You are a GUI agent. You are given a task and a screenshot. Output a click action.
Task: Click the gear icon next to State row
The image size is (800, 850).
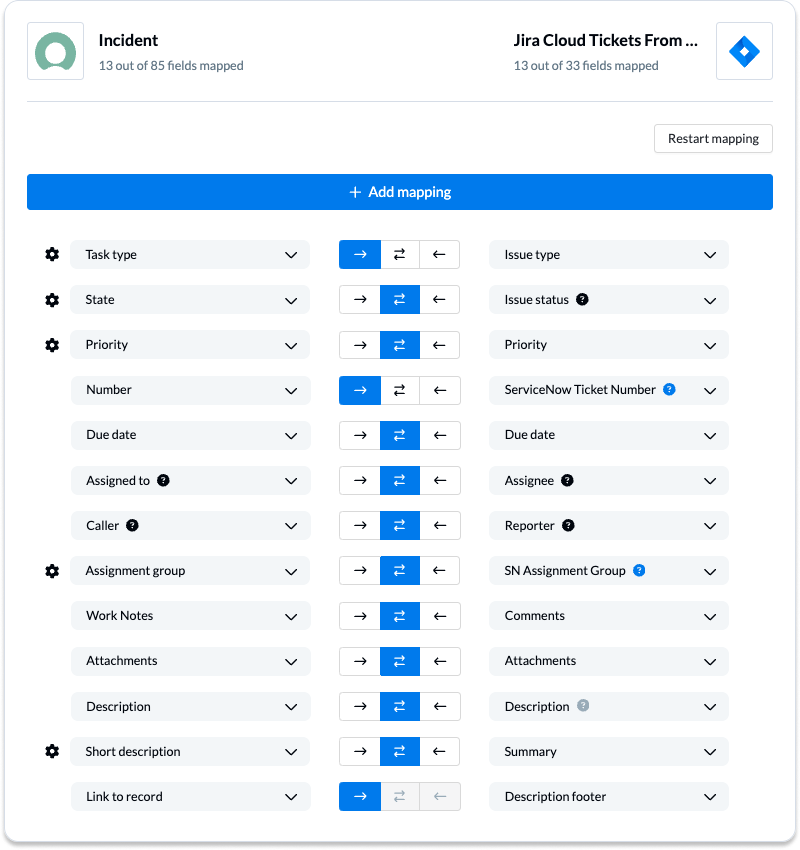click(52, 299)
